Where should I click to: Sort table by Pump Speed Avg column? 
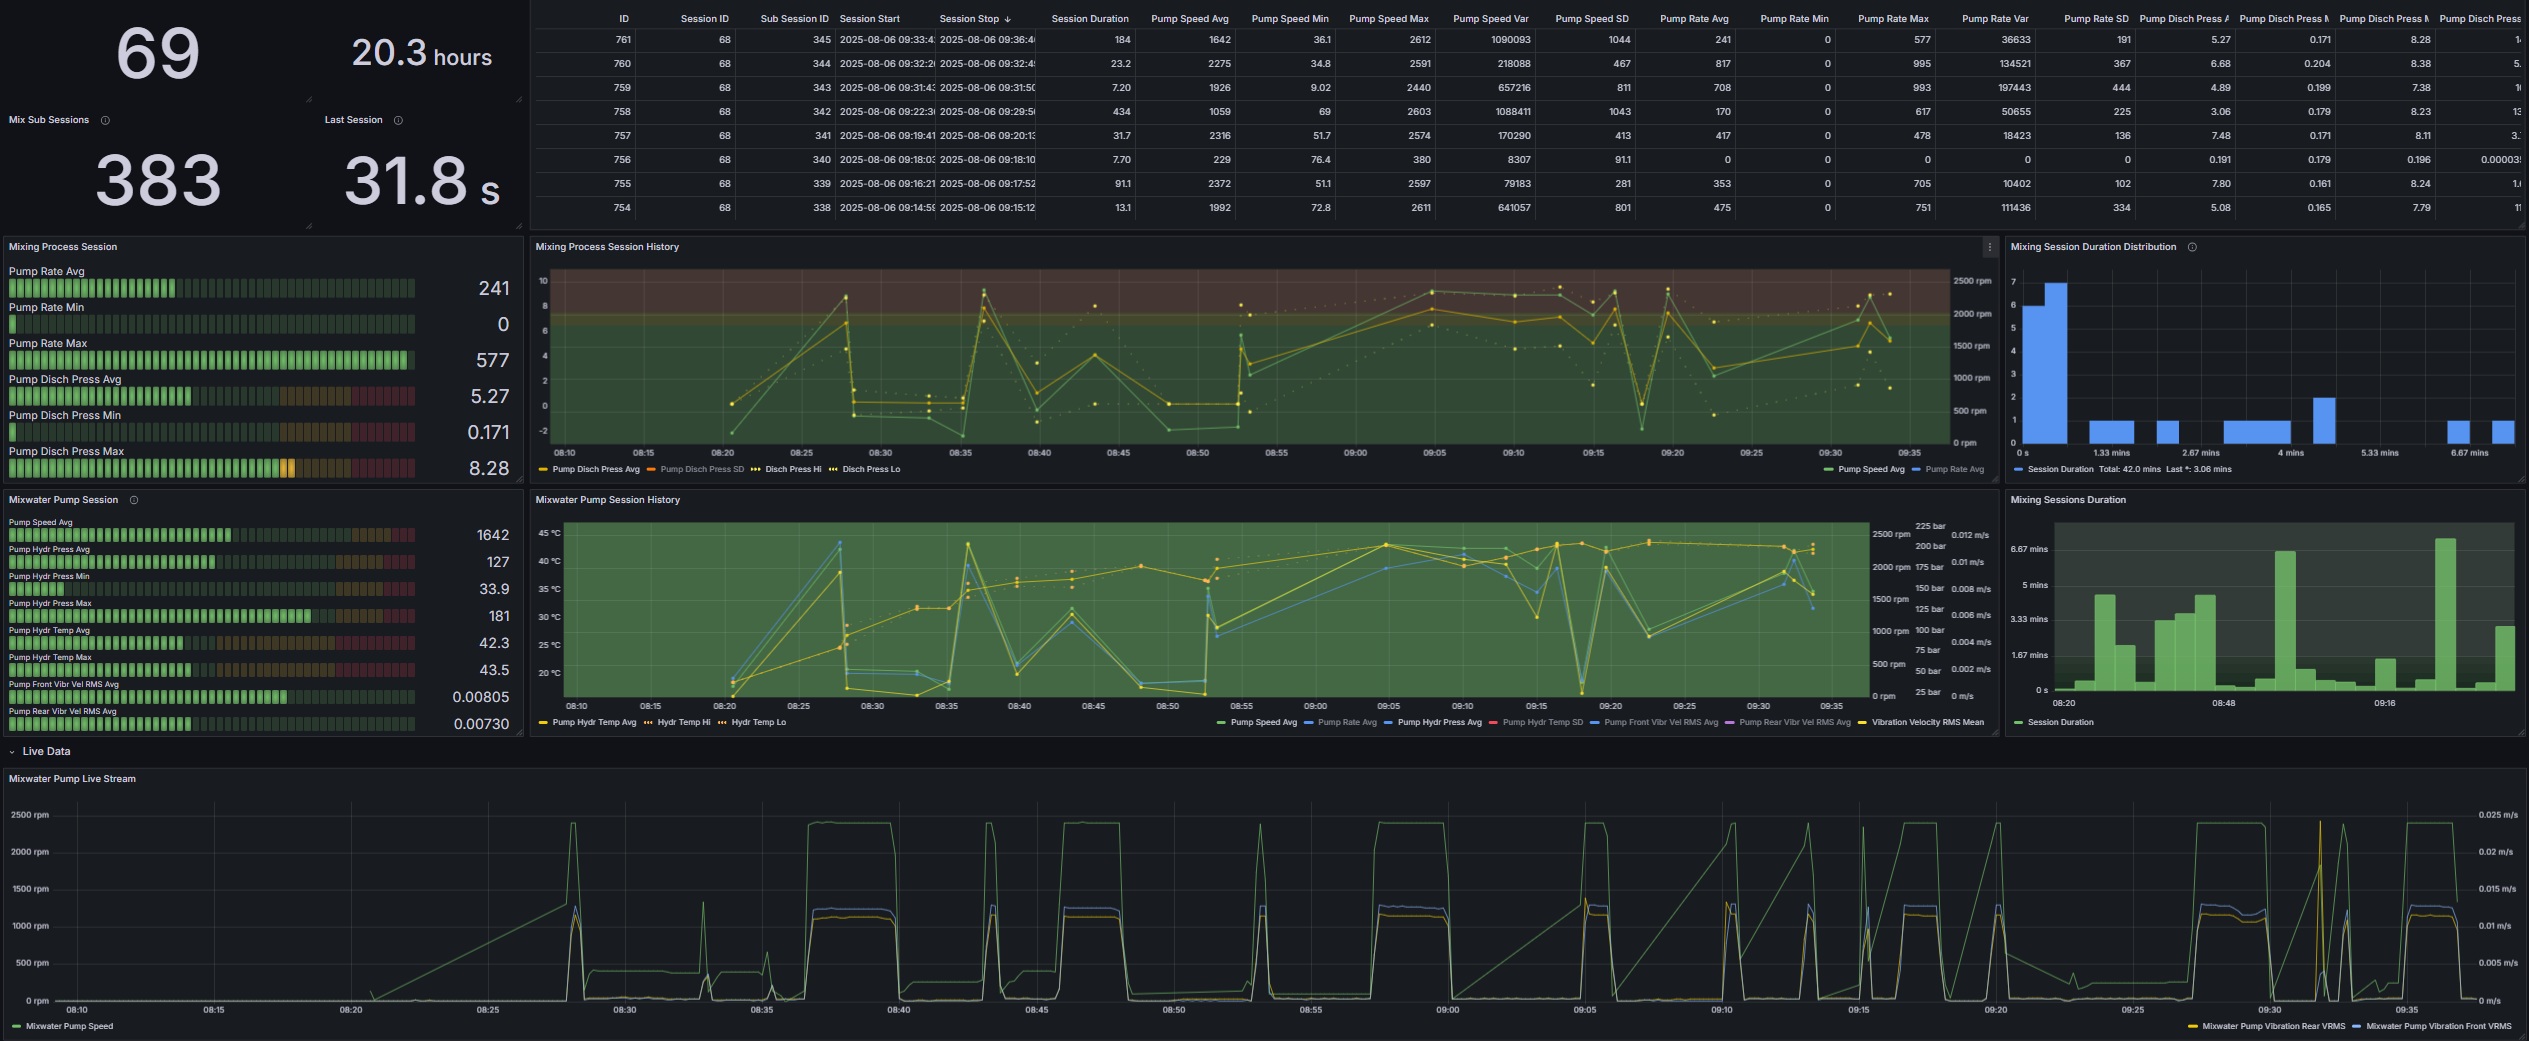click(1189, 19)
